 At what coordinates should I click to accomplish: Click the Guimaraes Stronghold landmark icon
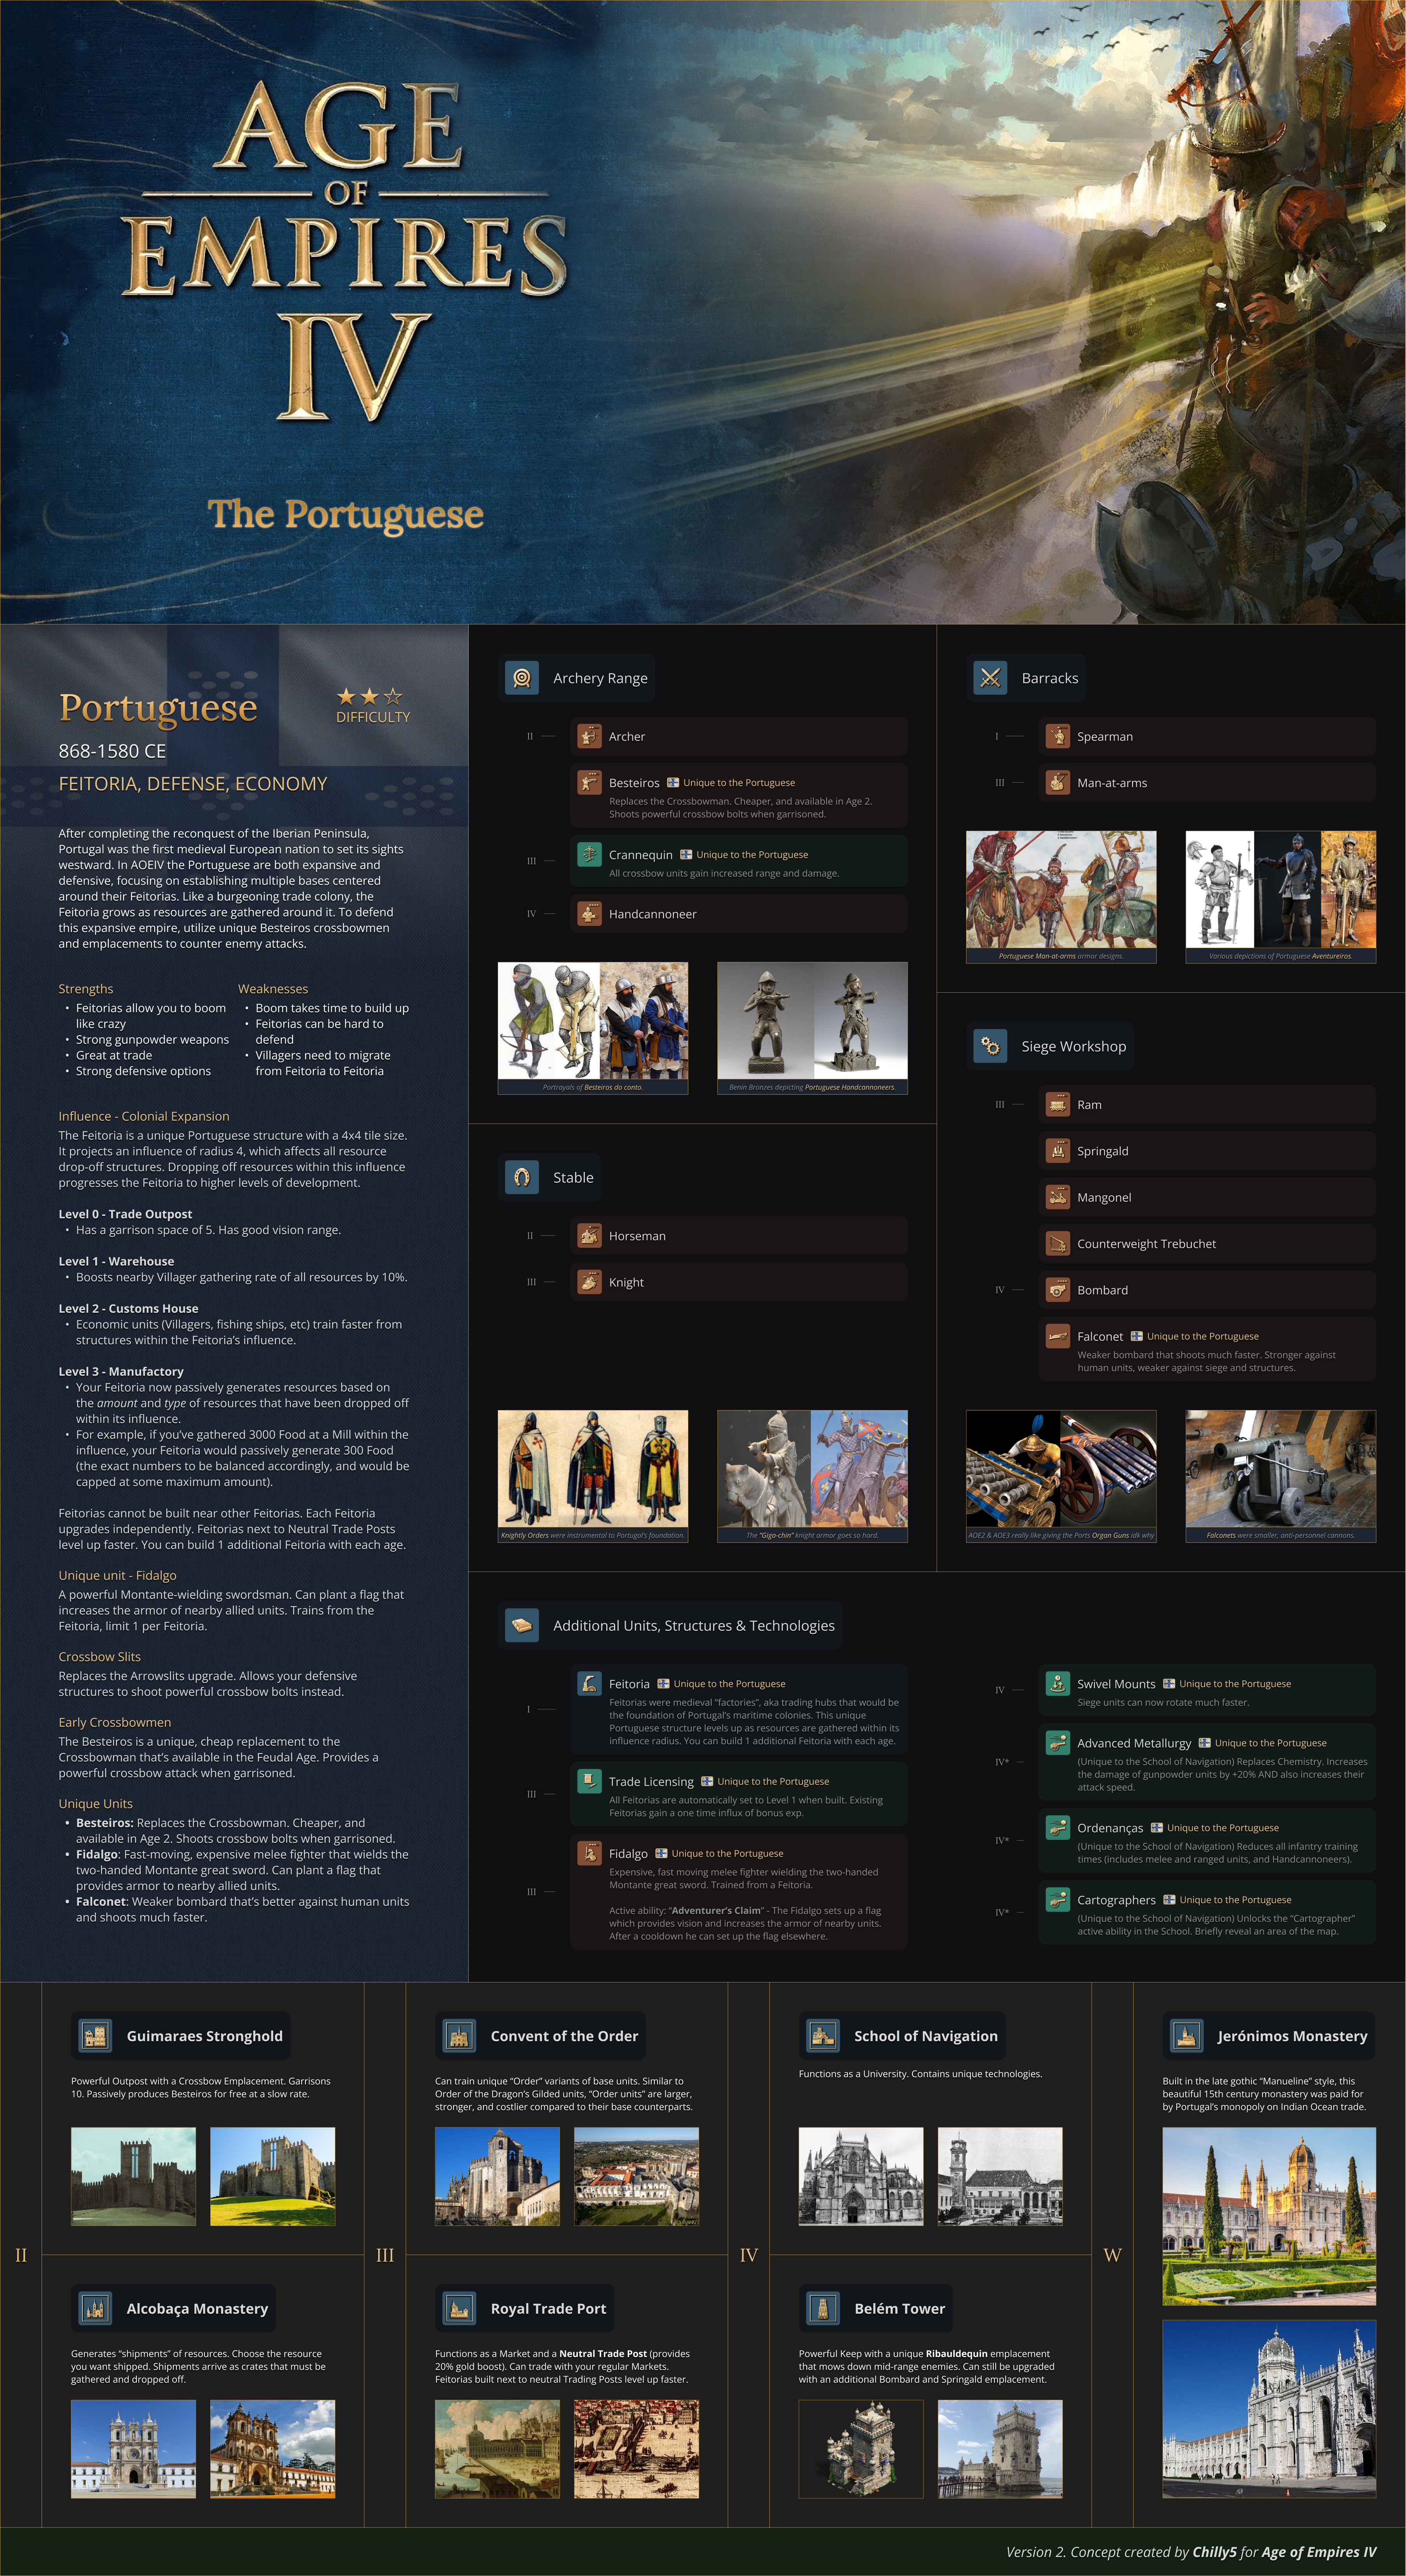pyautogui.click(x=95, y=2036)
